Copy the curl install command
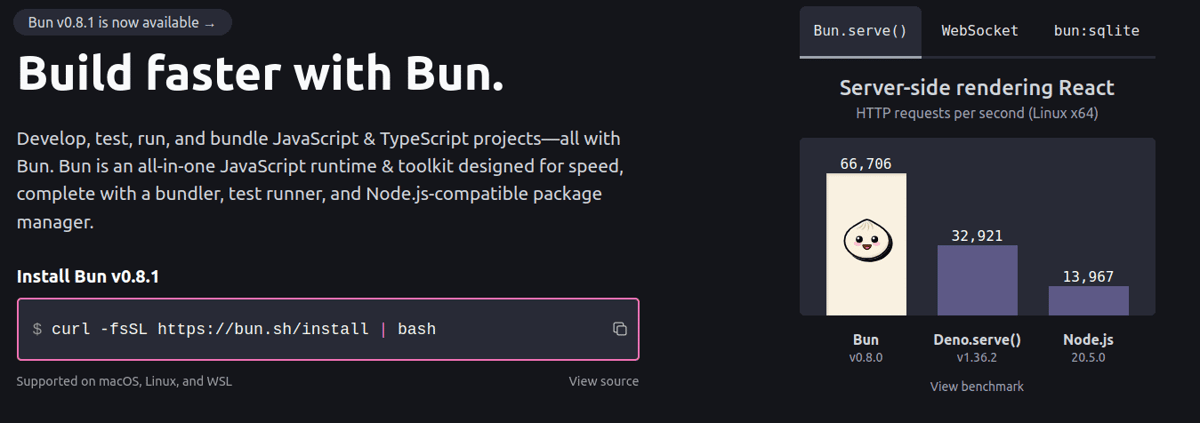1200x423 pixels. 619,329
